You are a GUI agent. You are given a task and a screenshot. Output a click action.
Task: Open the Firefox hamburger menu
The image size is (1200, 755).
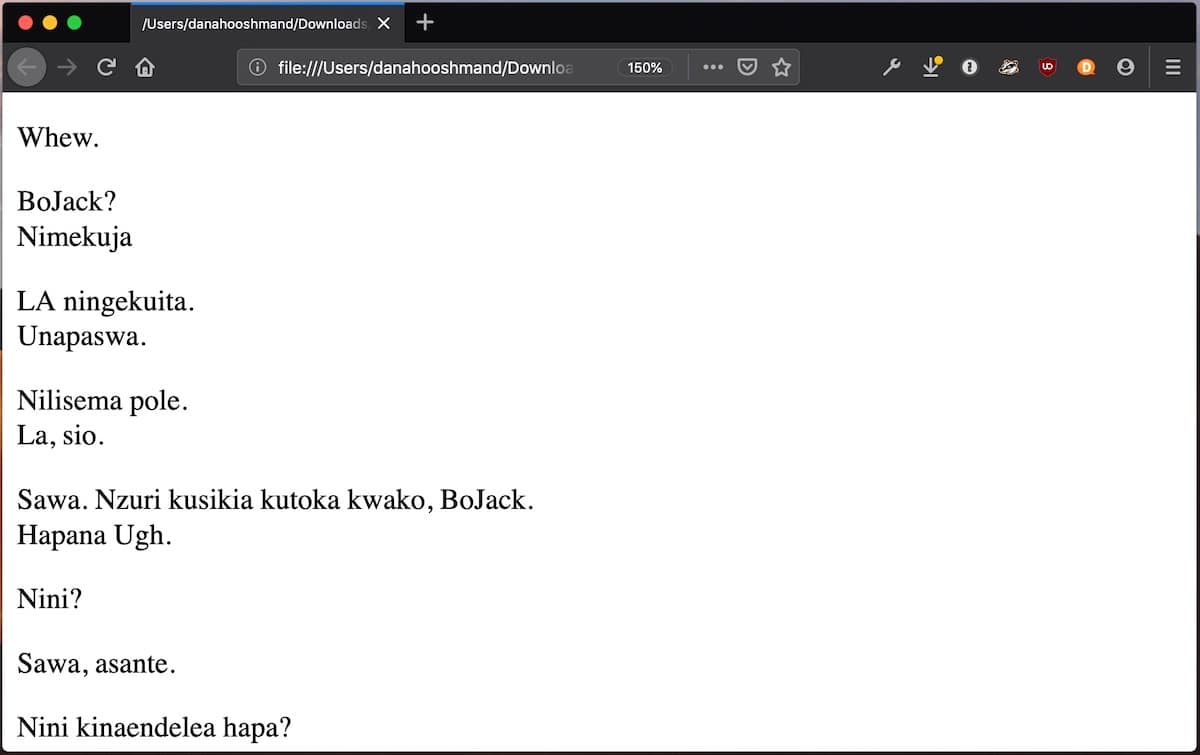(1174, 67)
